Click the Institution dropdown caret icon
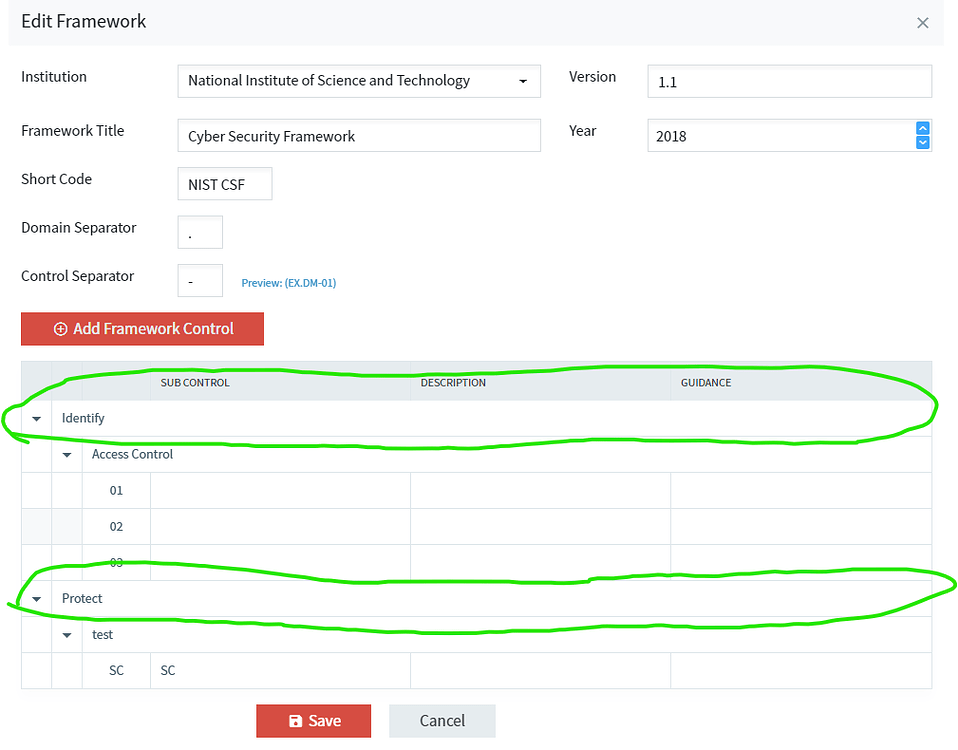The height and width of the screenshot is (750, 958). 525,82
